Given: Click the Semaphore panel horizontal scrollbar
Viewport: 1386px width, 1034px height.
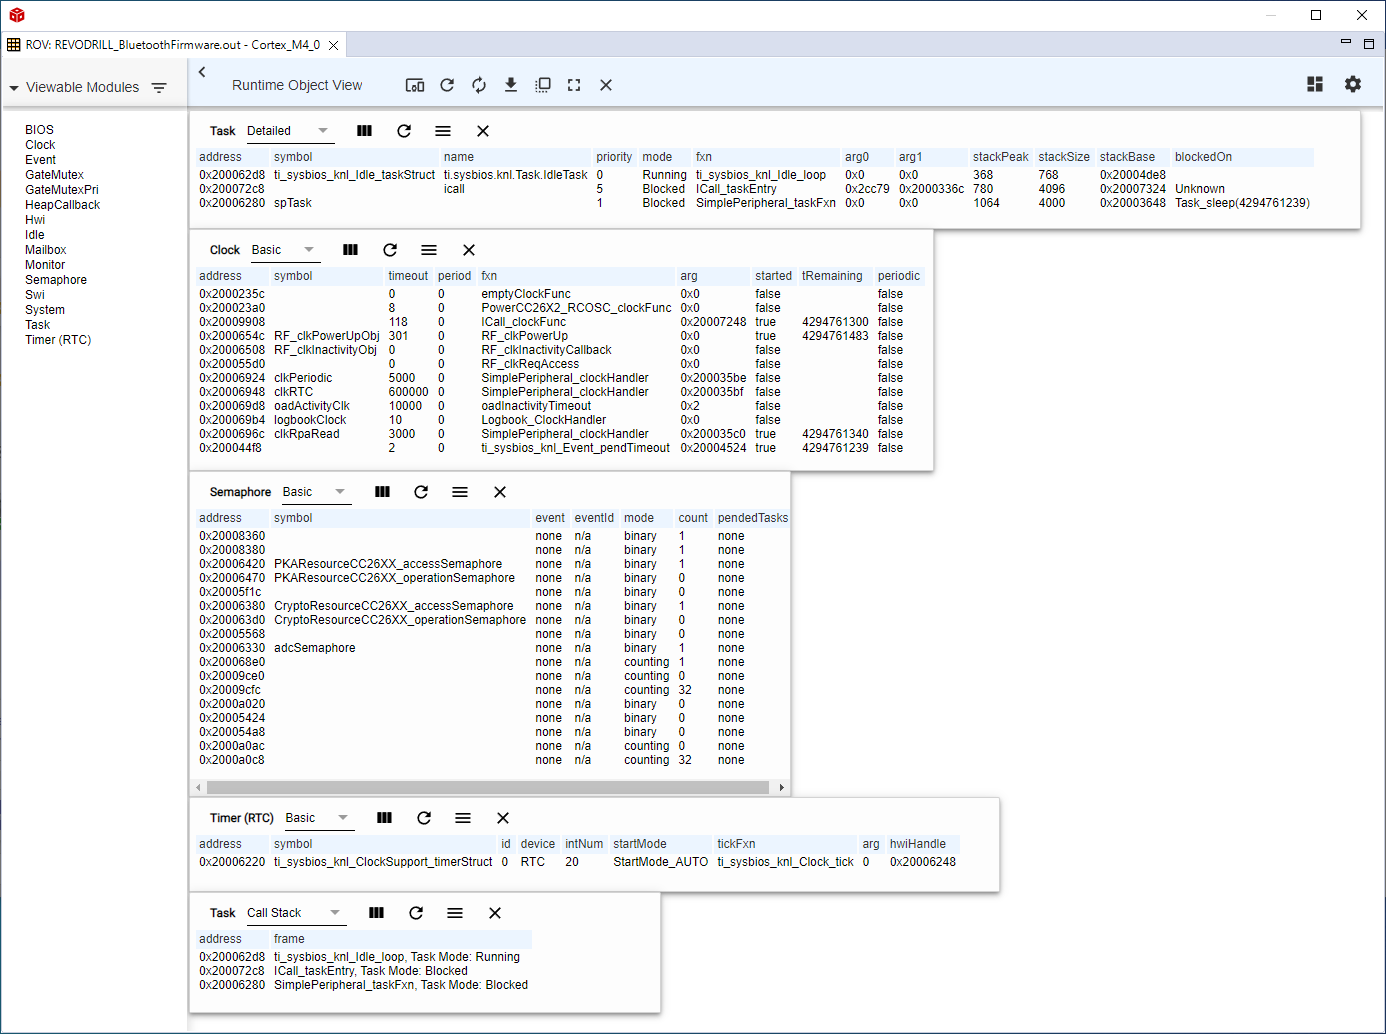Looking at the screenshot, I should pos(487,788).
